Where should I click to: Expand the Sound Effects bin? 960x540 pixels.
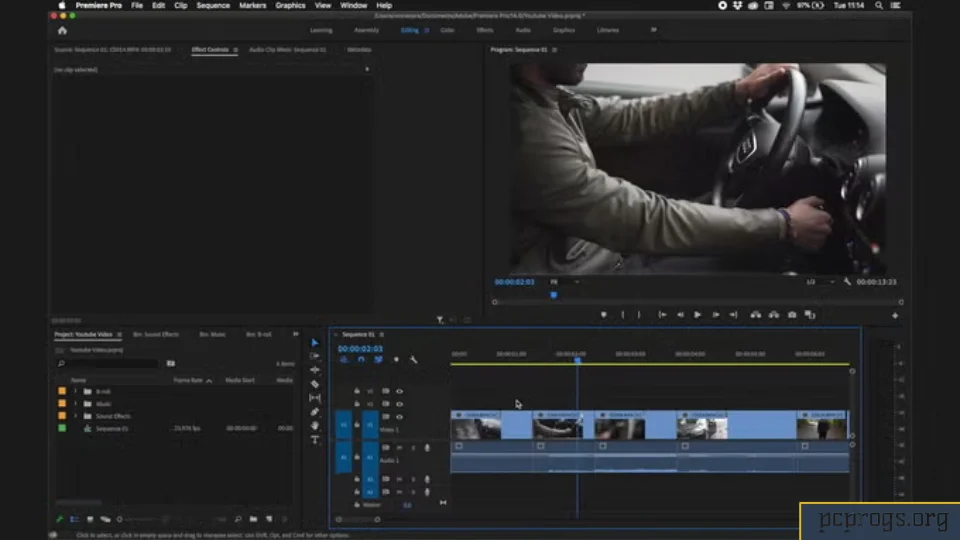coord(76,416)
